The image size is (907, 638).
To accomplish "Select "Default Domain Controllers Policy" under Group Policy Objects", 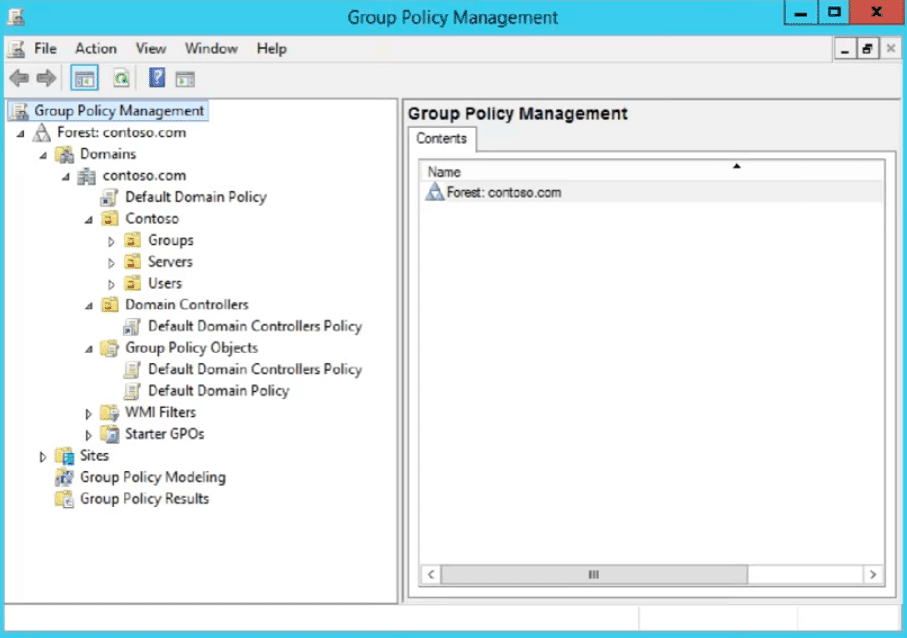I will 255,370.
